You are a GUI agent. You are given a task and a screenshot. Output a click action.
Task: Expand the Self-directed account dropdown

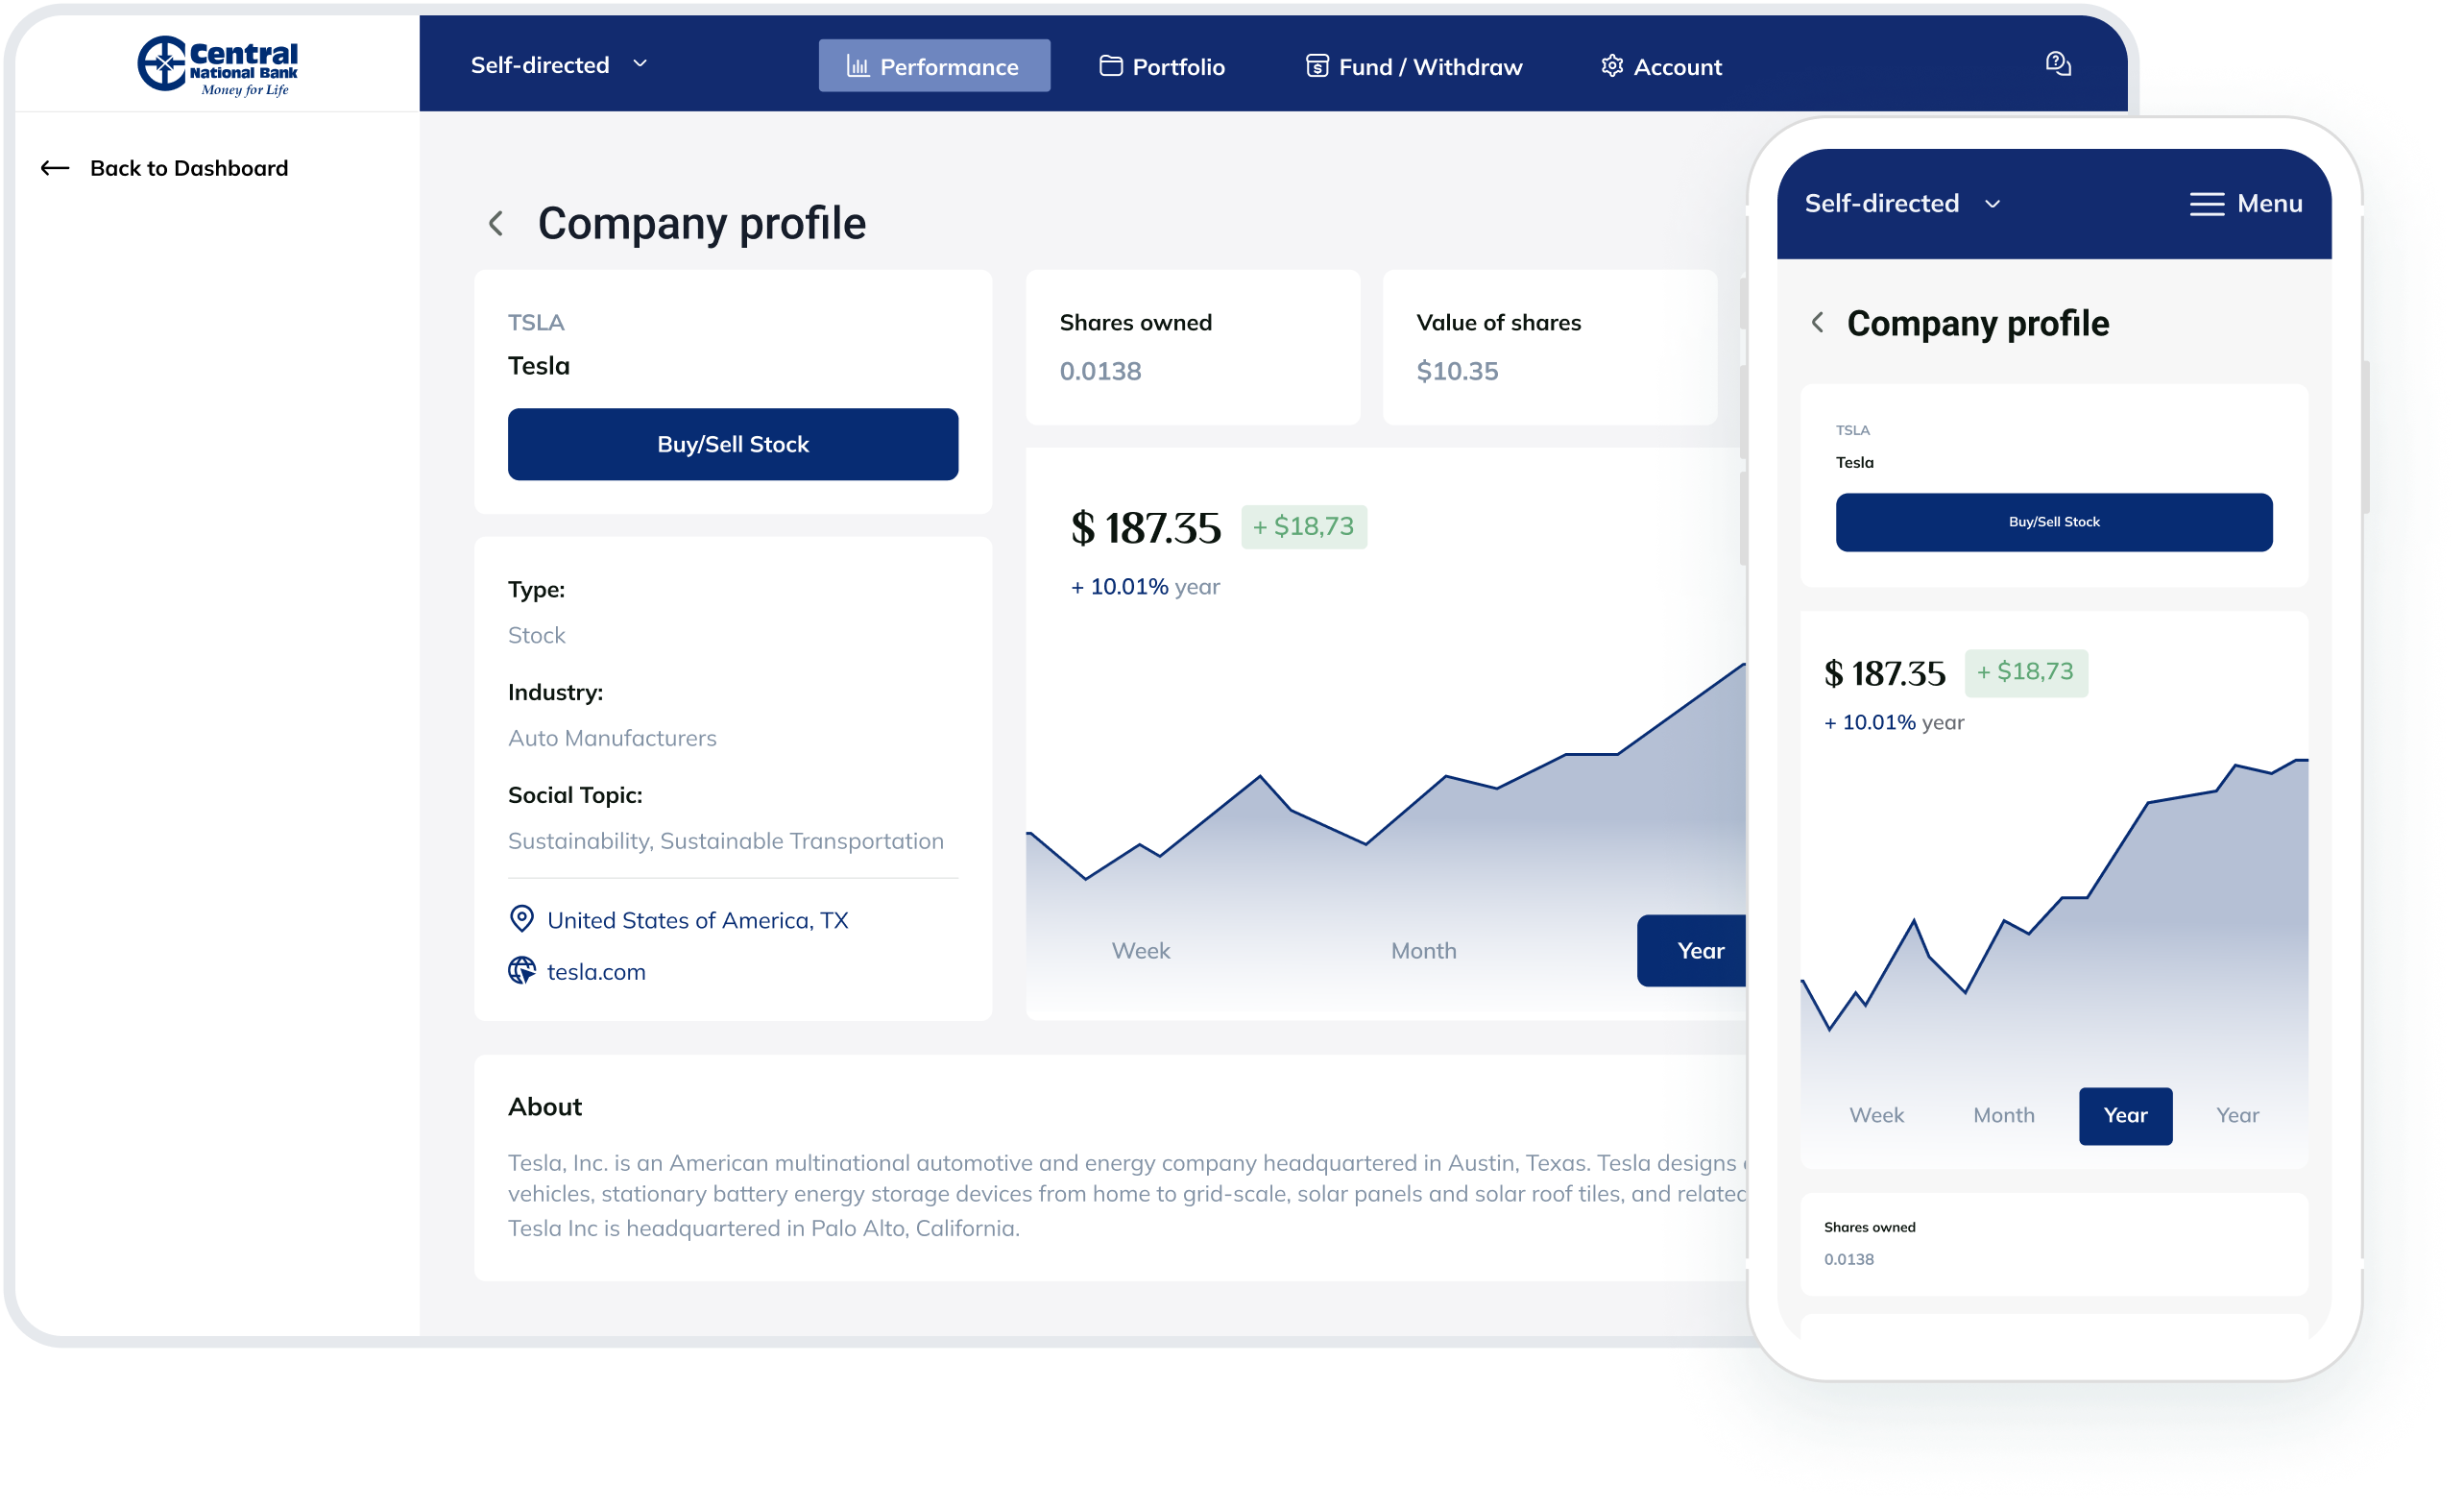pyautogui.click(x=556, y=65)
